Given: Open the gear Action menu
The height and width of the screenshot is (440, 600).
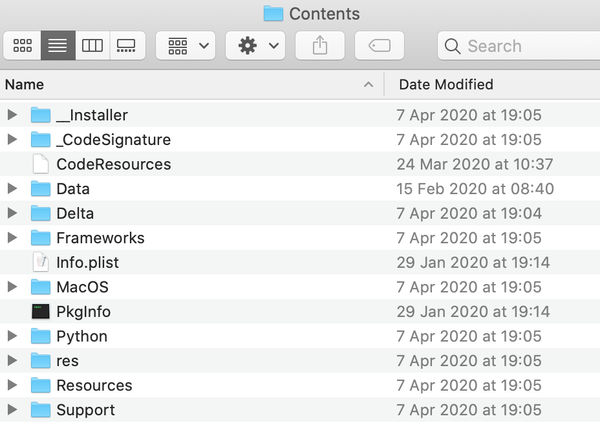Looking at the screenshot, I should tap(256, 46).
